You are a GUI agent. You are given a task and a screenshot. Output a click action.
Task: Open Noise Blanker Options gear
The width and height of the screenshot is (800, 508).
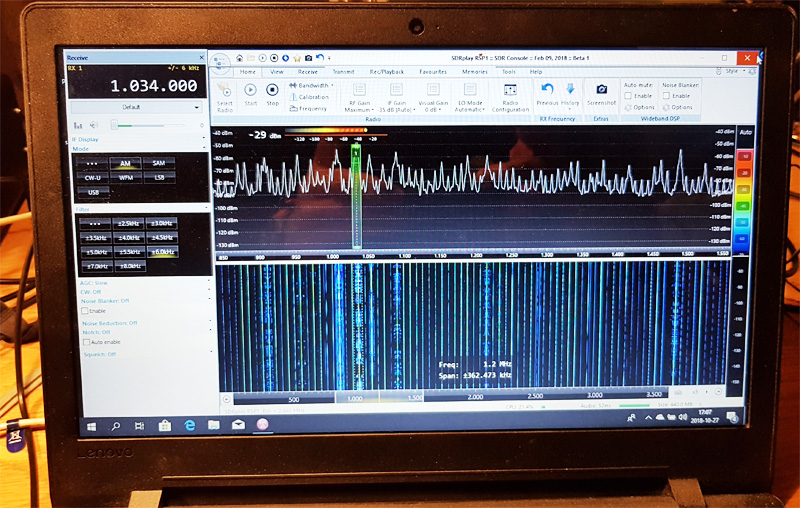tap(677, 107)
